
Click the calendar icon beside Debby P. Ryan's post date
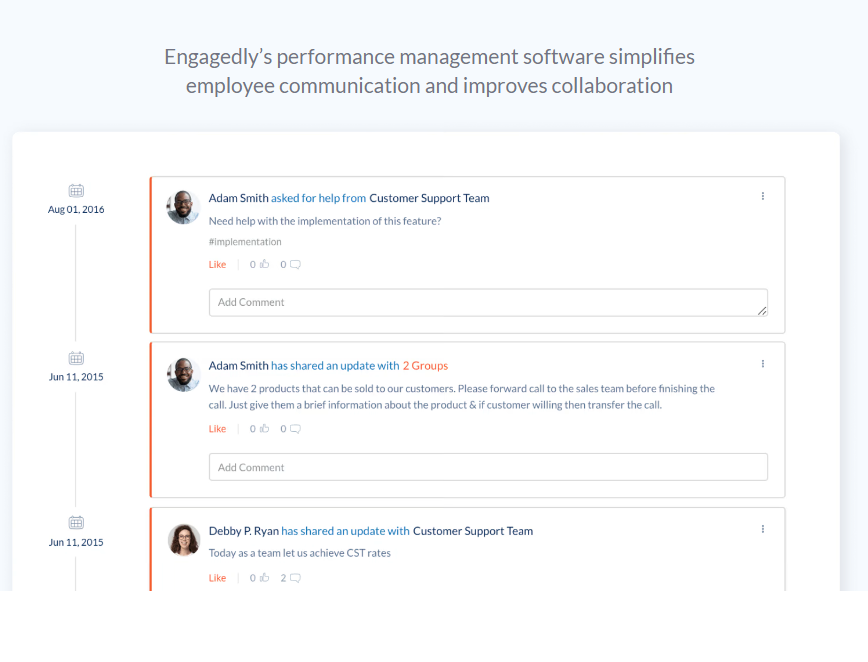(76, 521)
